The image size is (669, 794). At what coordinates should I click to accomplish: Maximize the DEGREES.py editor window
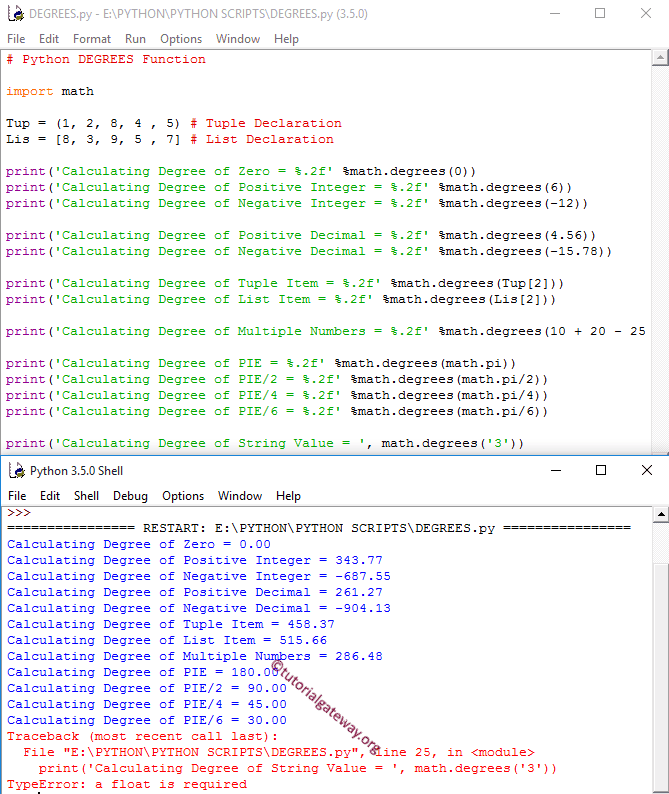click(x=600, y=13)
